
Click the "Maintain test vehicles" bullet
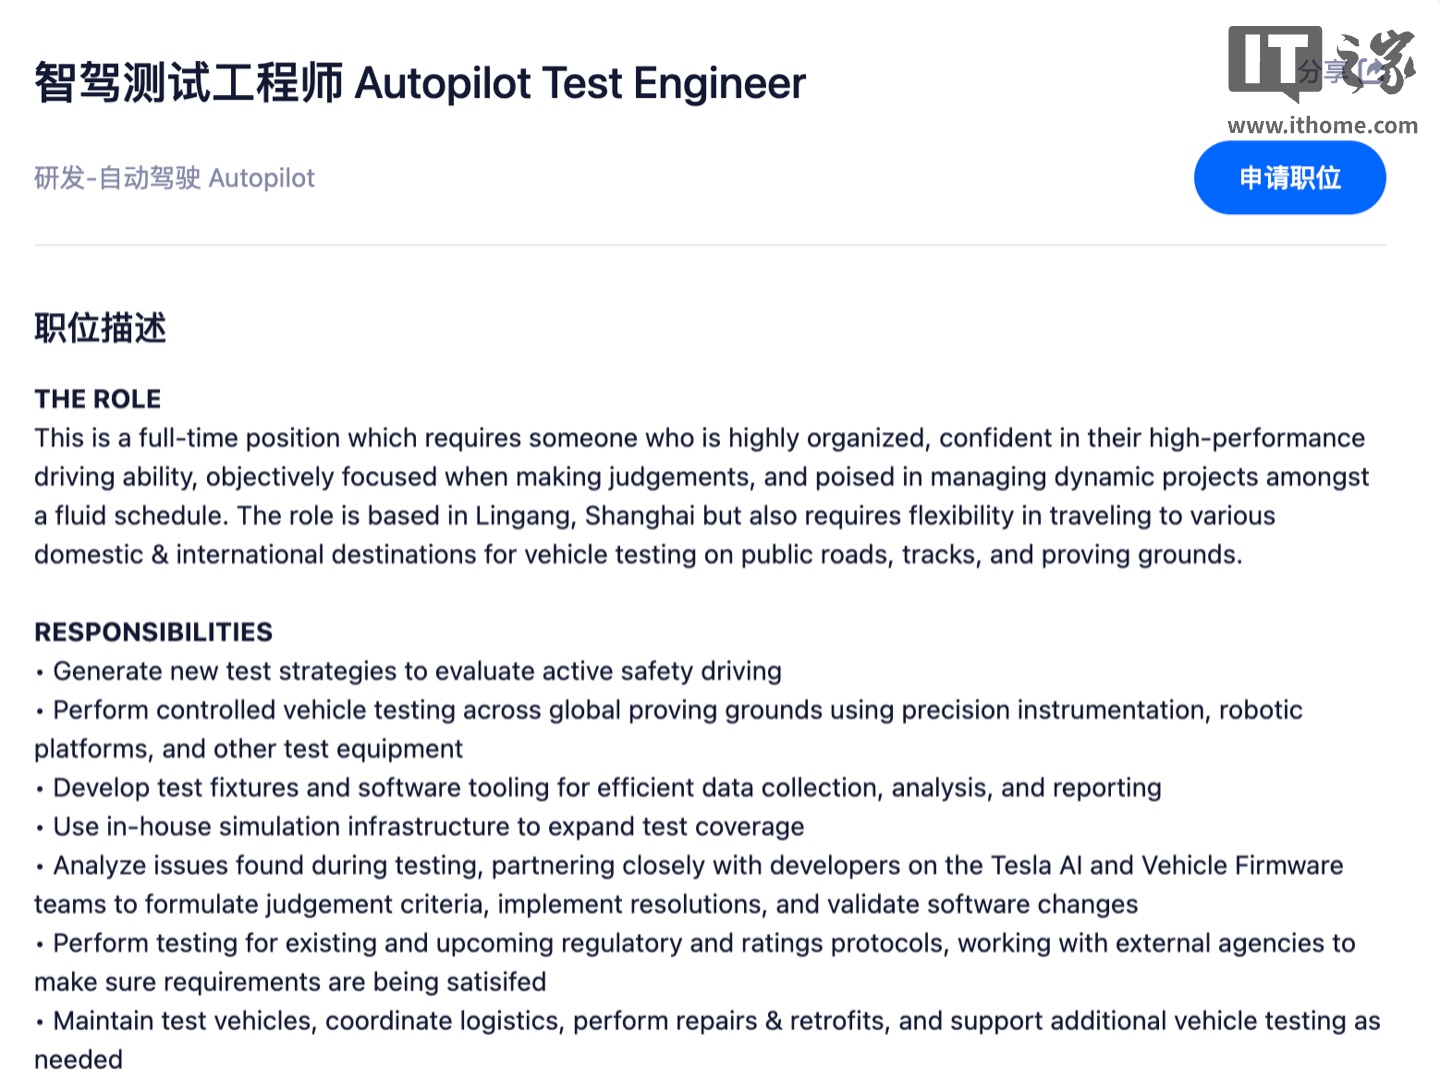715,1021
